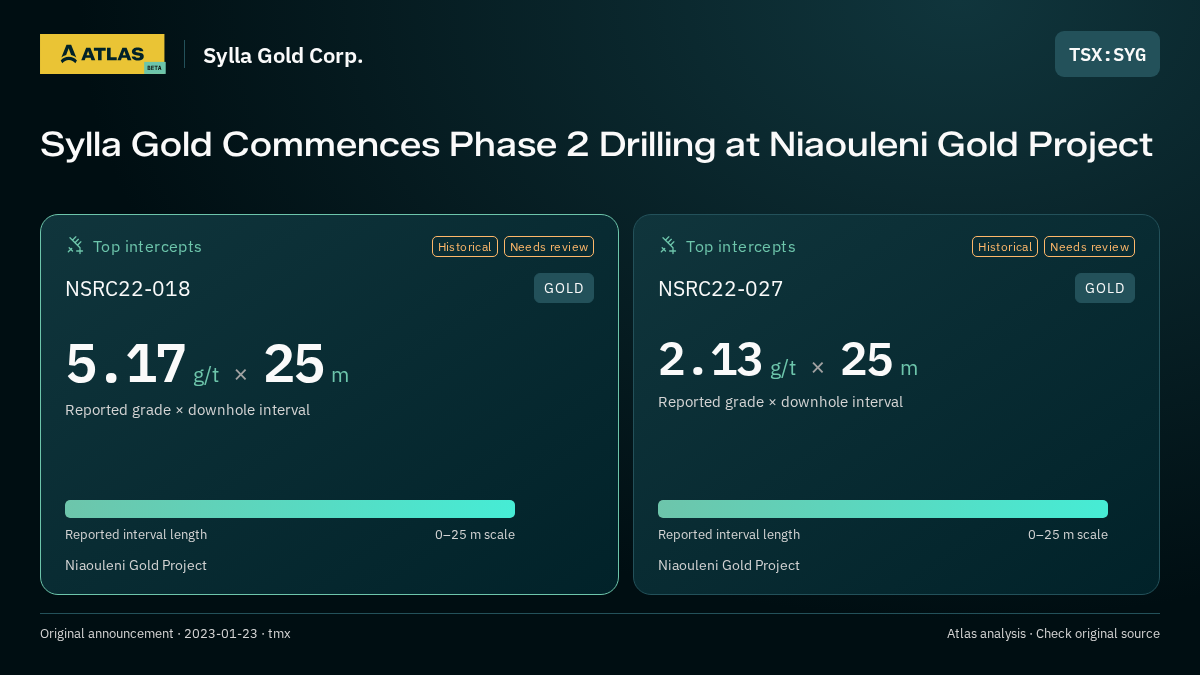
Task: Click 0–25 m scale label in NSRC22-018 card
Action: [475, 535]
